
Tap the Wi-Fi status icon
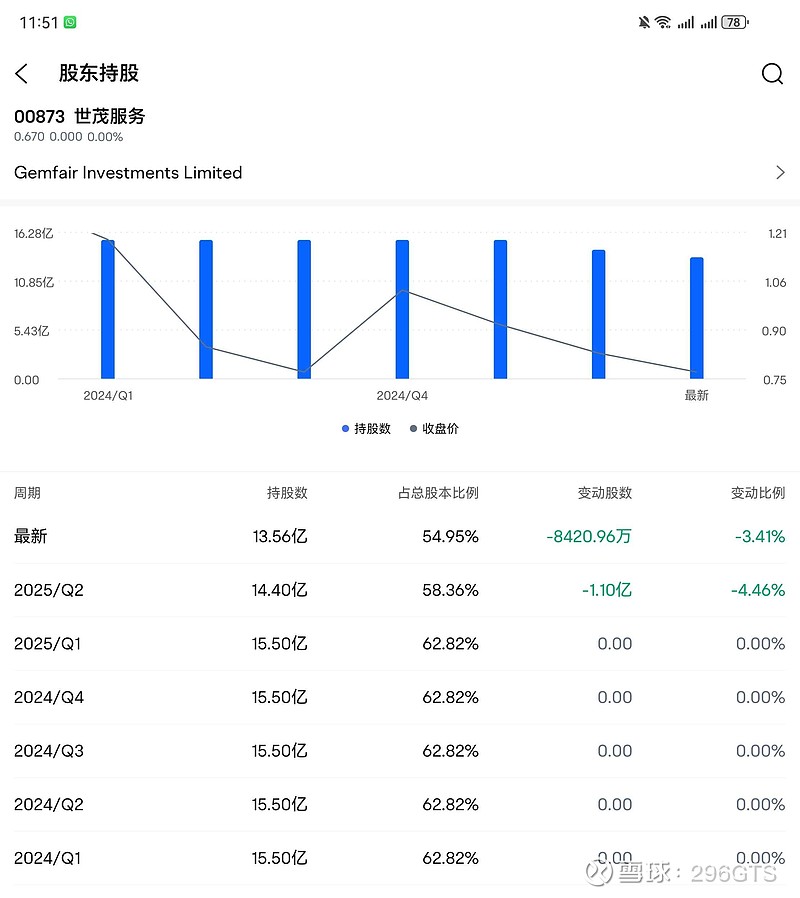tap(663, 22)
